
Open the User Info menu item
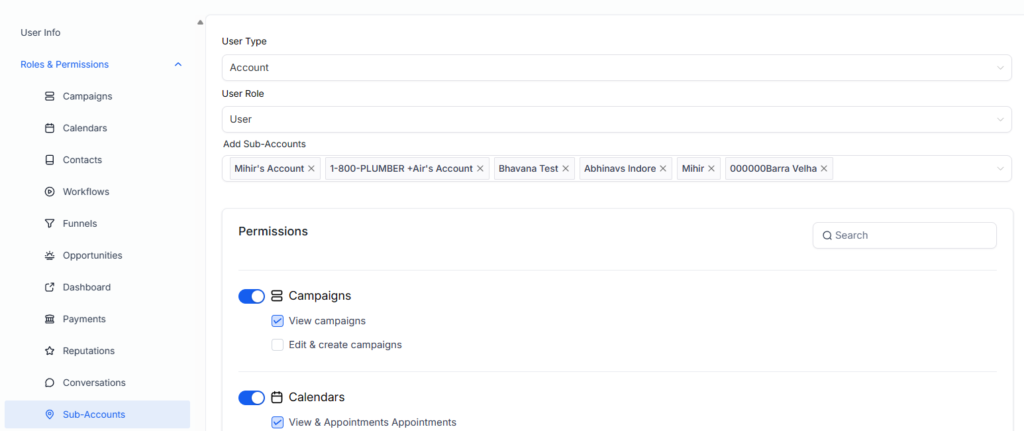click(x=41, y=33)
